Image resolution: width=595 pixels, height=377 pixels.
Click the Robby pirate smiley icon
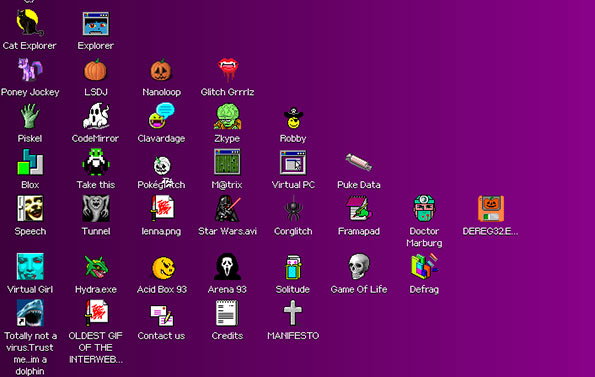[x=293, y=118]
